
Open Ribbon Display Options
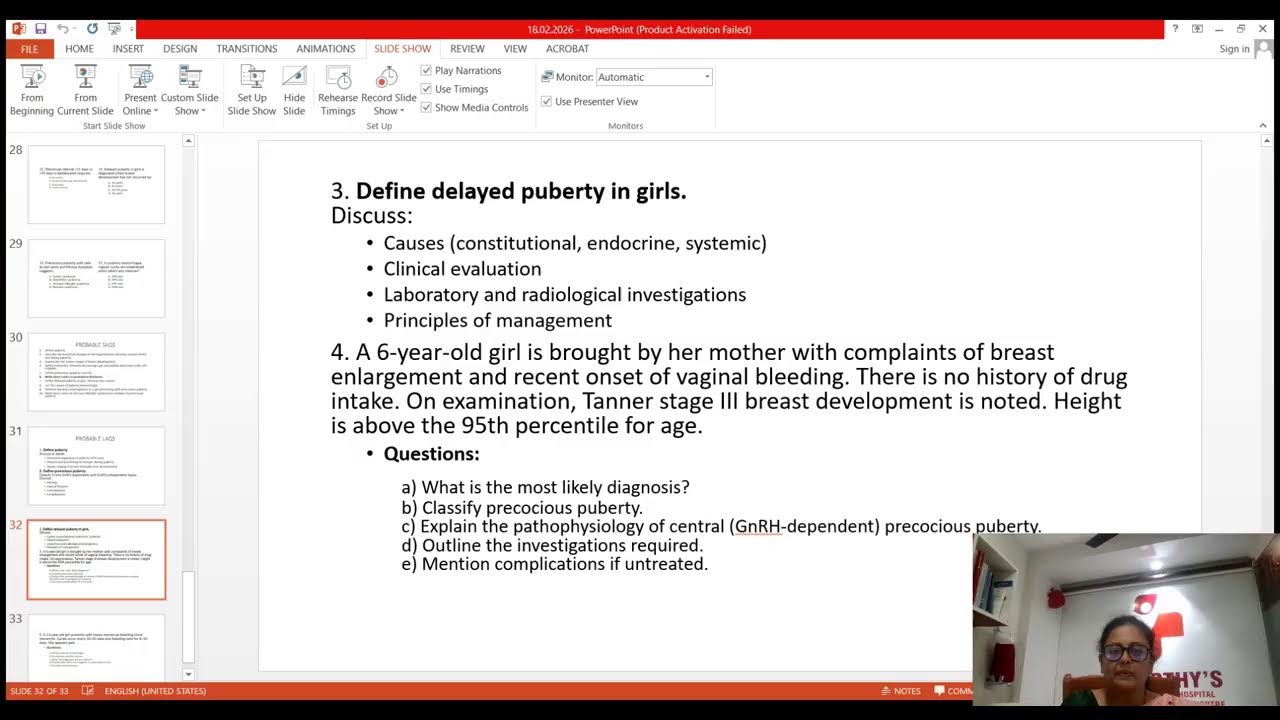pos(1197,29)
